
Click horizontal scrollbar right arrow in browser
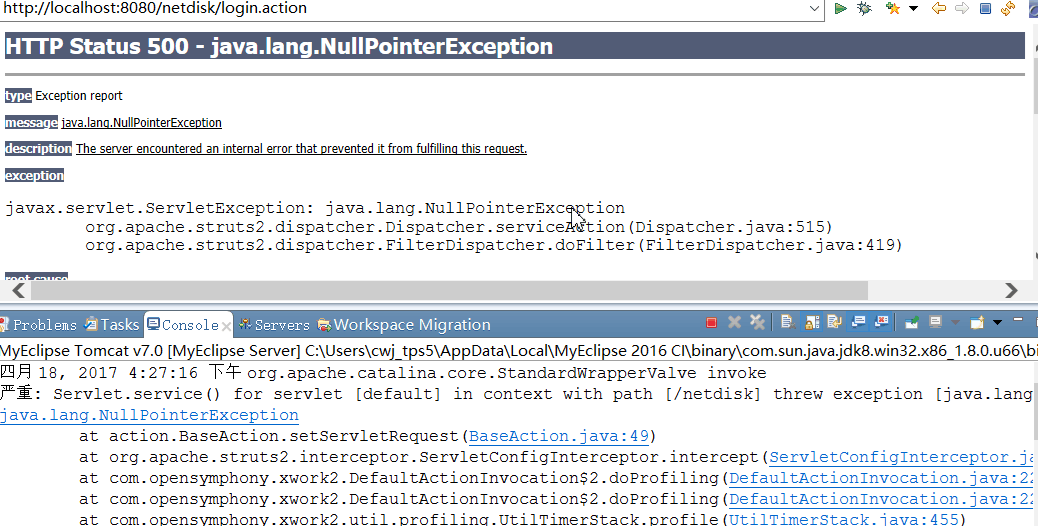[x=1011, y=290]
